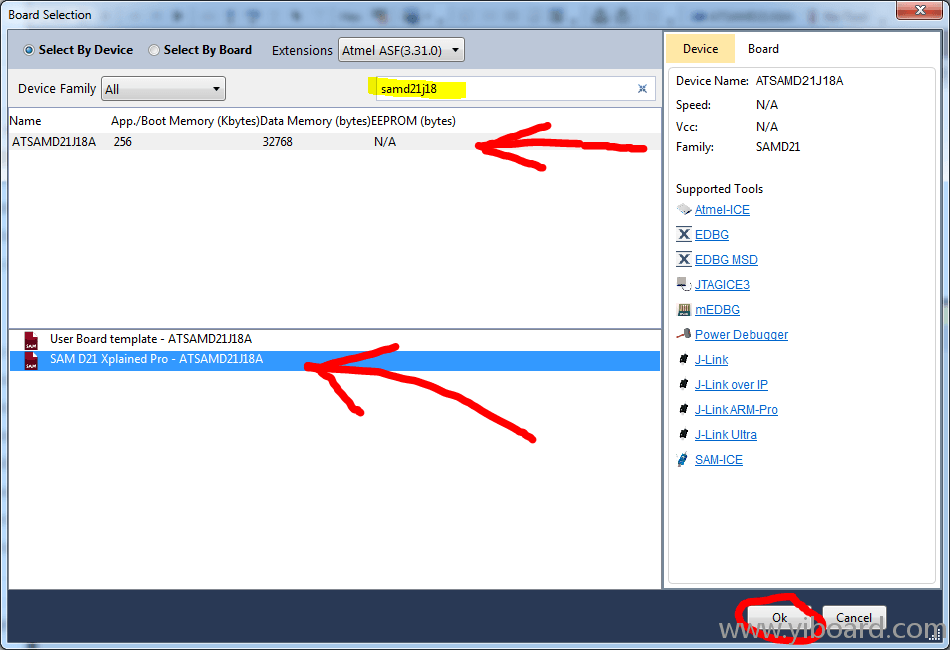Select SAM D21 Xplained Pro - ATSAMD21J18A
Image resolution: width=950 pixels, height=650 pixels.
pos(334,360)
